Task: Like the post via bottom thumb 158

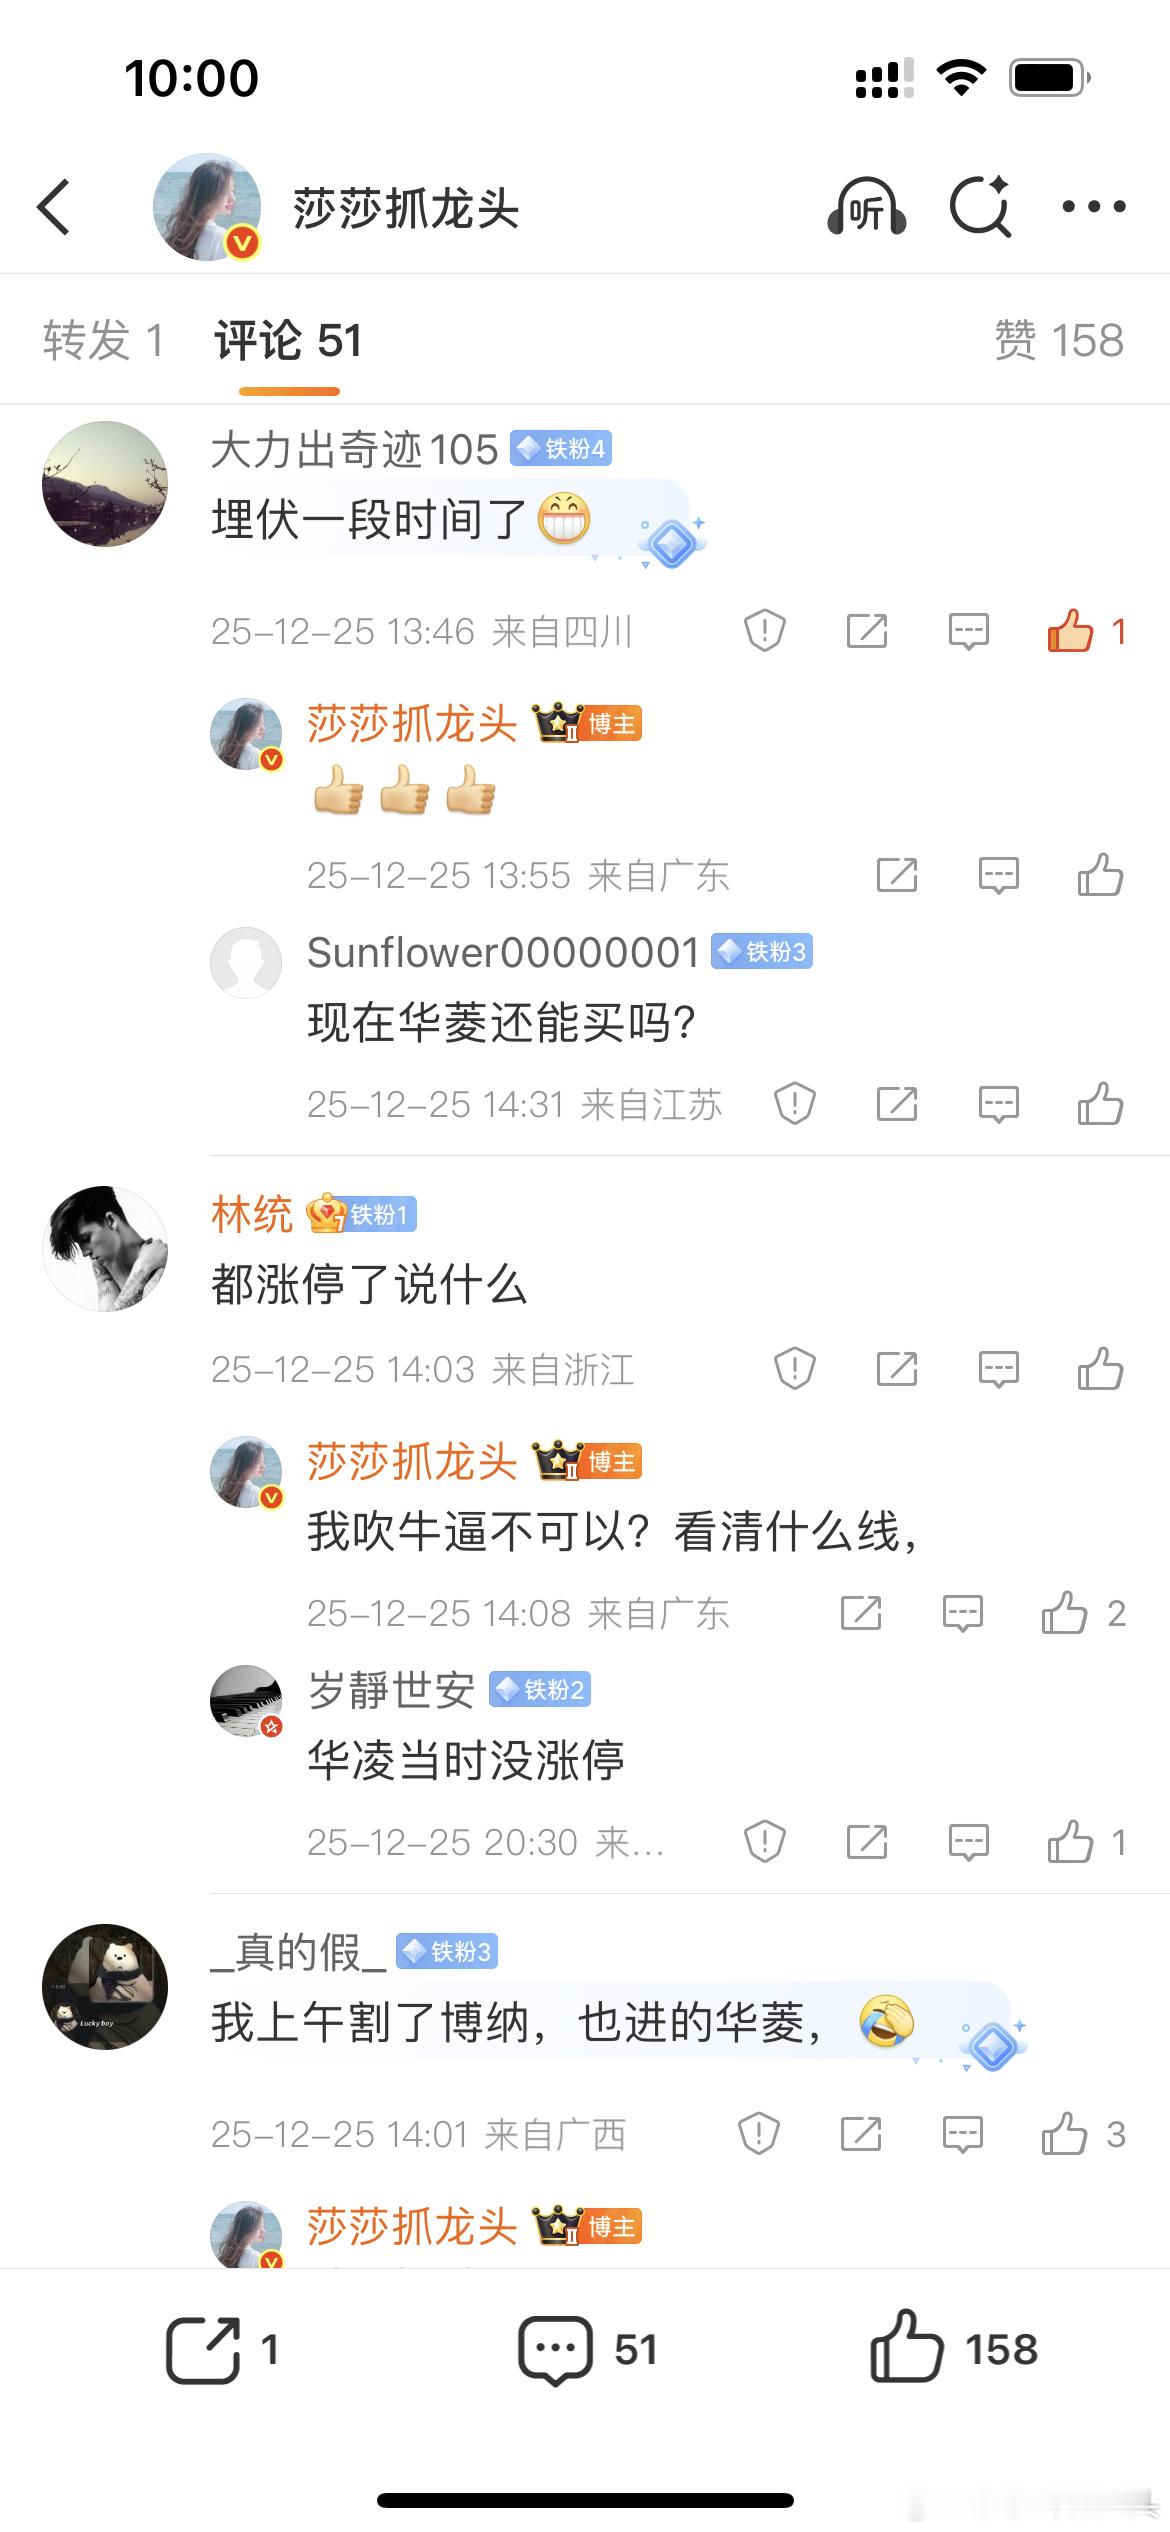Action: click(954, 2347)
